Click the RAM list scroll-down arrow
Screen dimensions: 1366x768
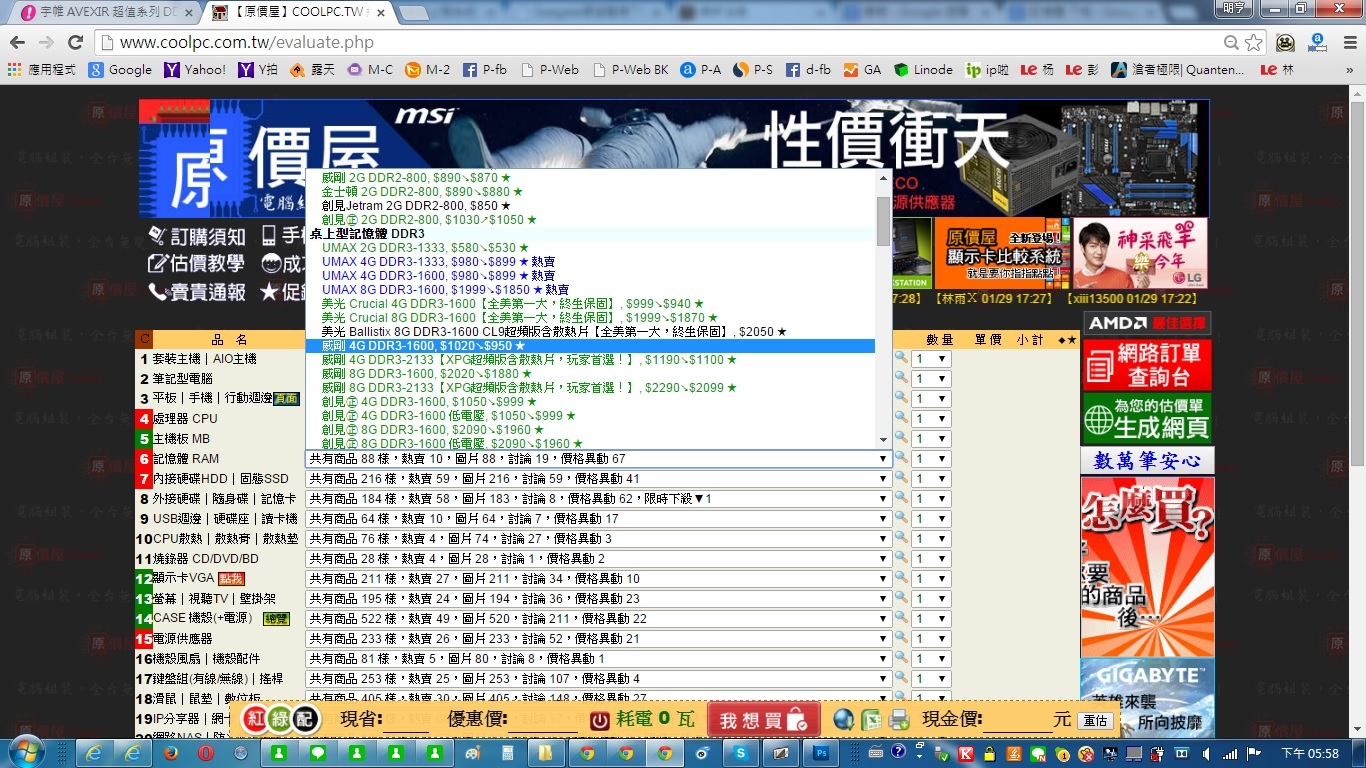click(x=883, y=439)
